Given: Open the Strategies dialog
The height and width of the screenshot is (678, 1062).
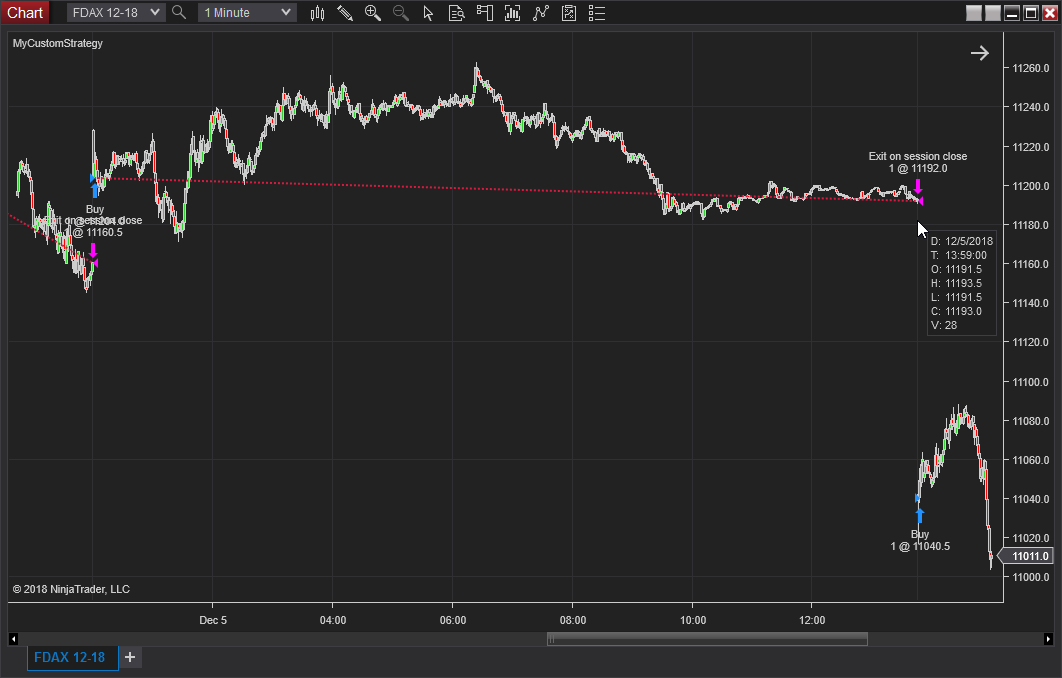Looking at the screenshot, I should tap(569, 13).
